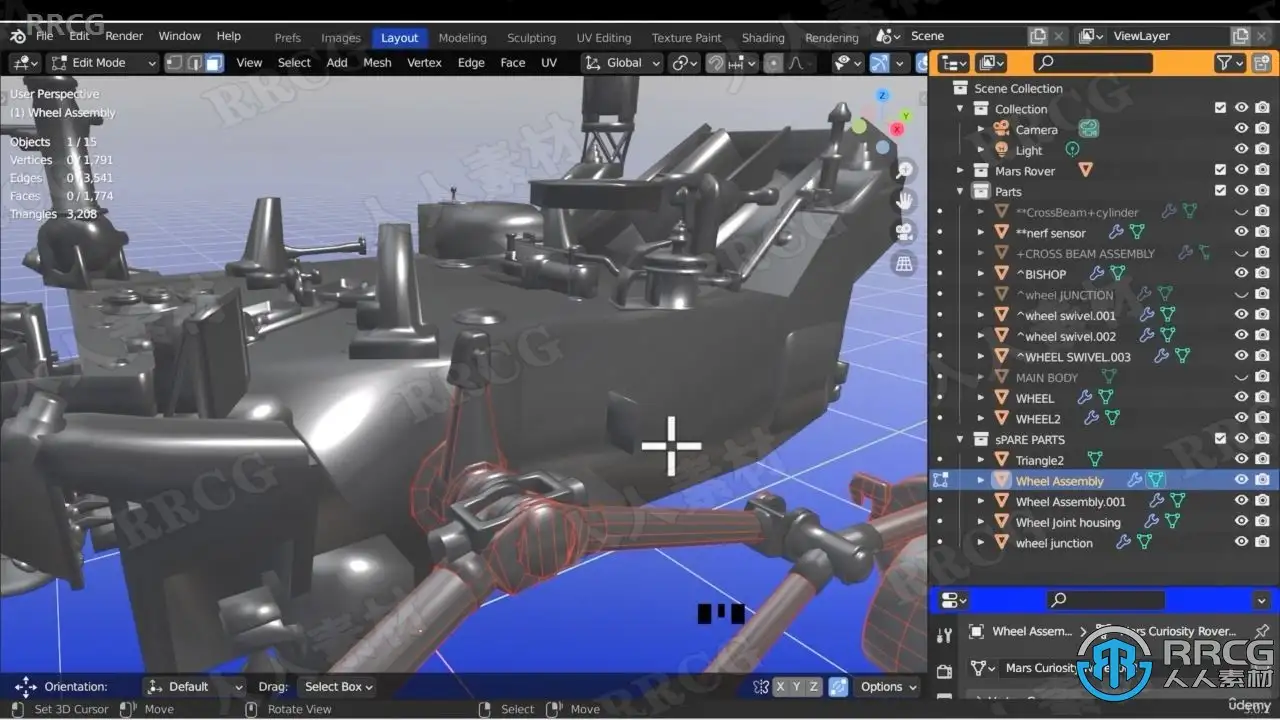Viewport: 1280px width, 720px height.
Task: Toggle camera view gizmo icon
Action: pyautogui.click(x=904, y=232)
